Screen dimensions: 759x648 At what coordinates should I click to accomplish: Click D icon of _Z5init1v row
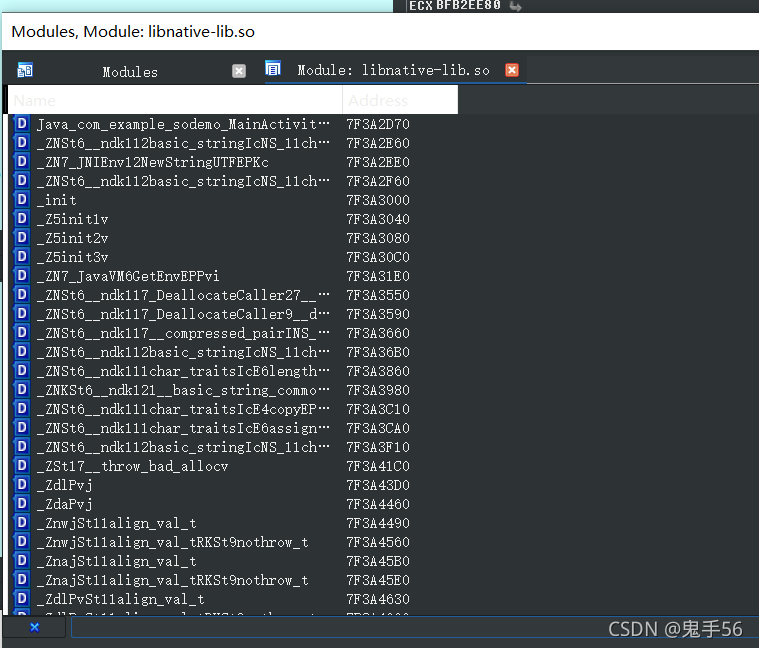pyautogui.click(x=22, y=219)
